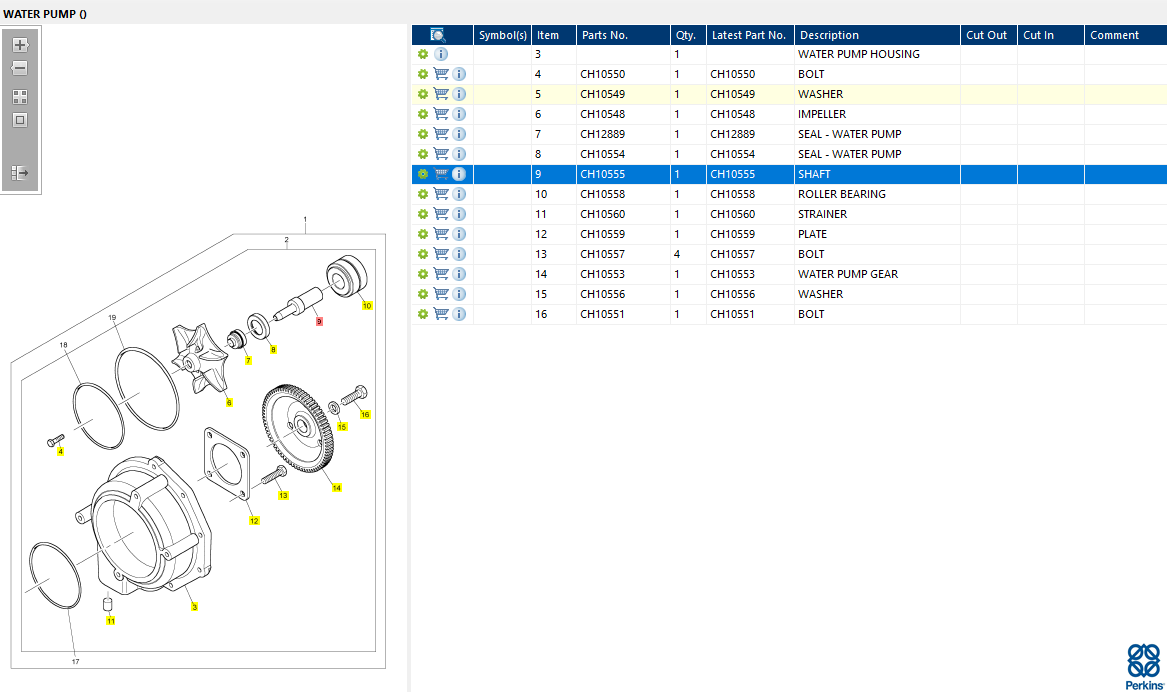Click the list export arrow icon
Screen dimensions: 1167x692
[20, 173]
